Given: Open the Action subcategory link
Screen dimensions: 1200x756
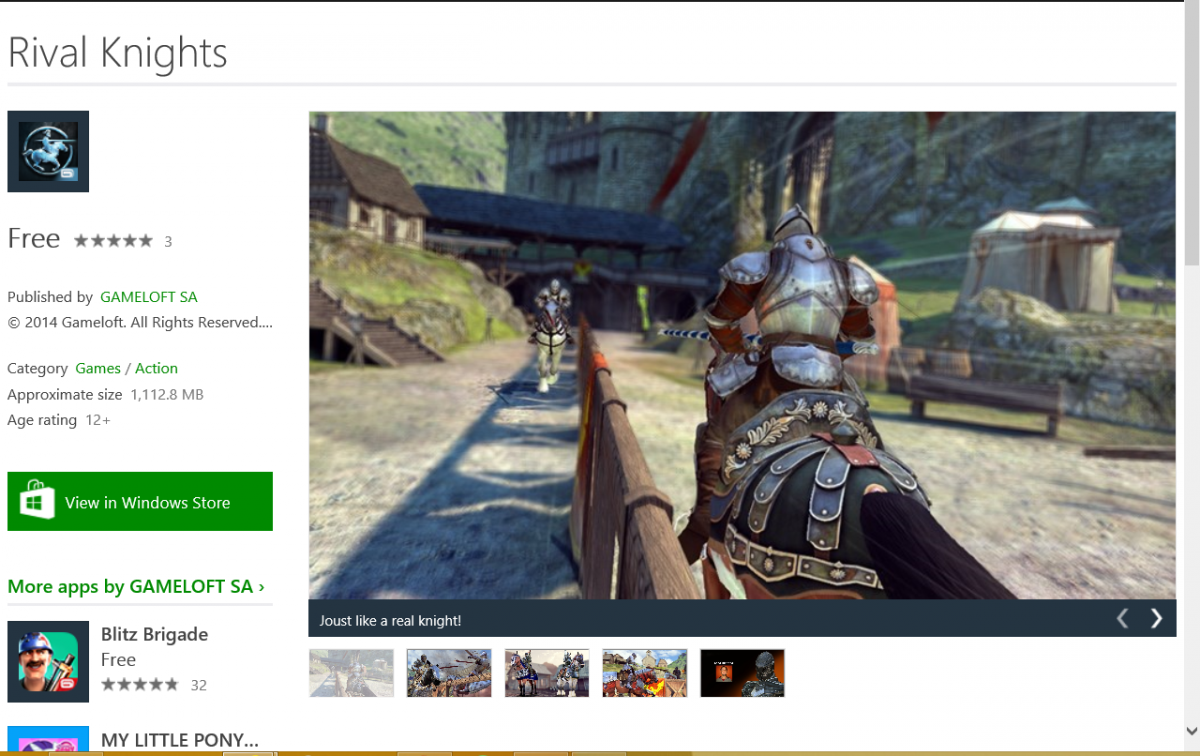Looking at the screenshot, I should [156, 369].
